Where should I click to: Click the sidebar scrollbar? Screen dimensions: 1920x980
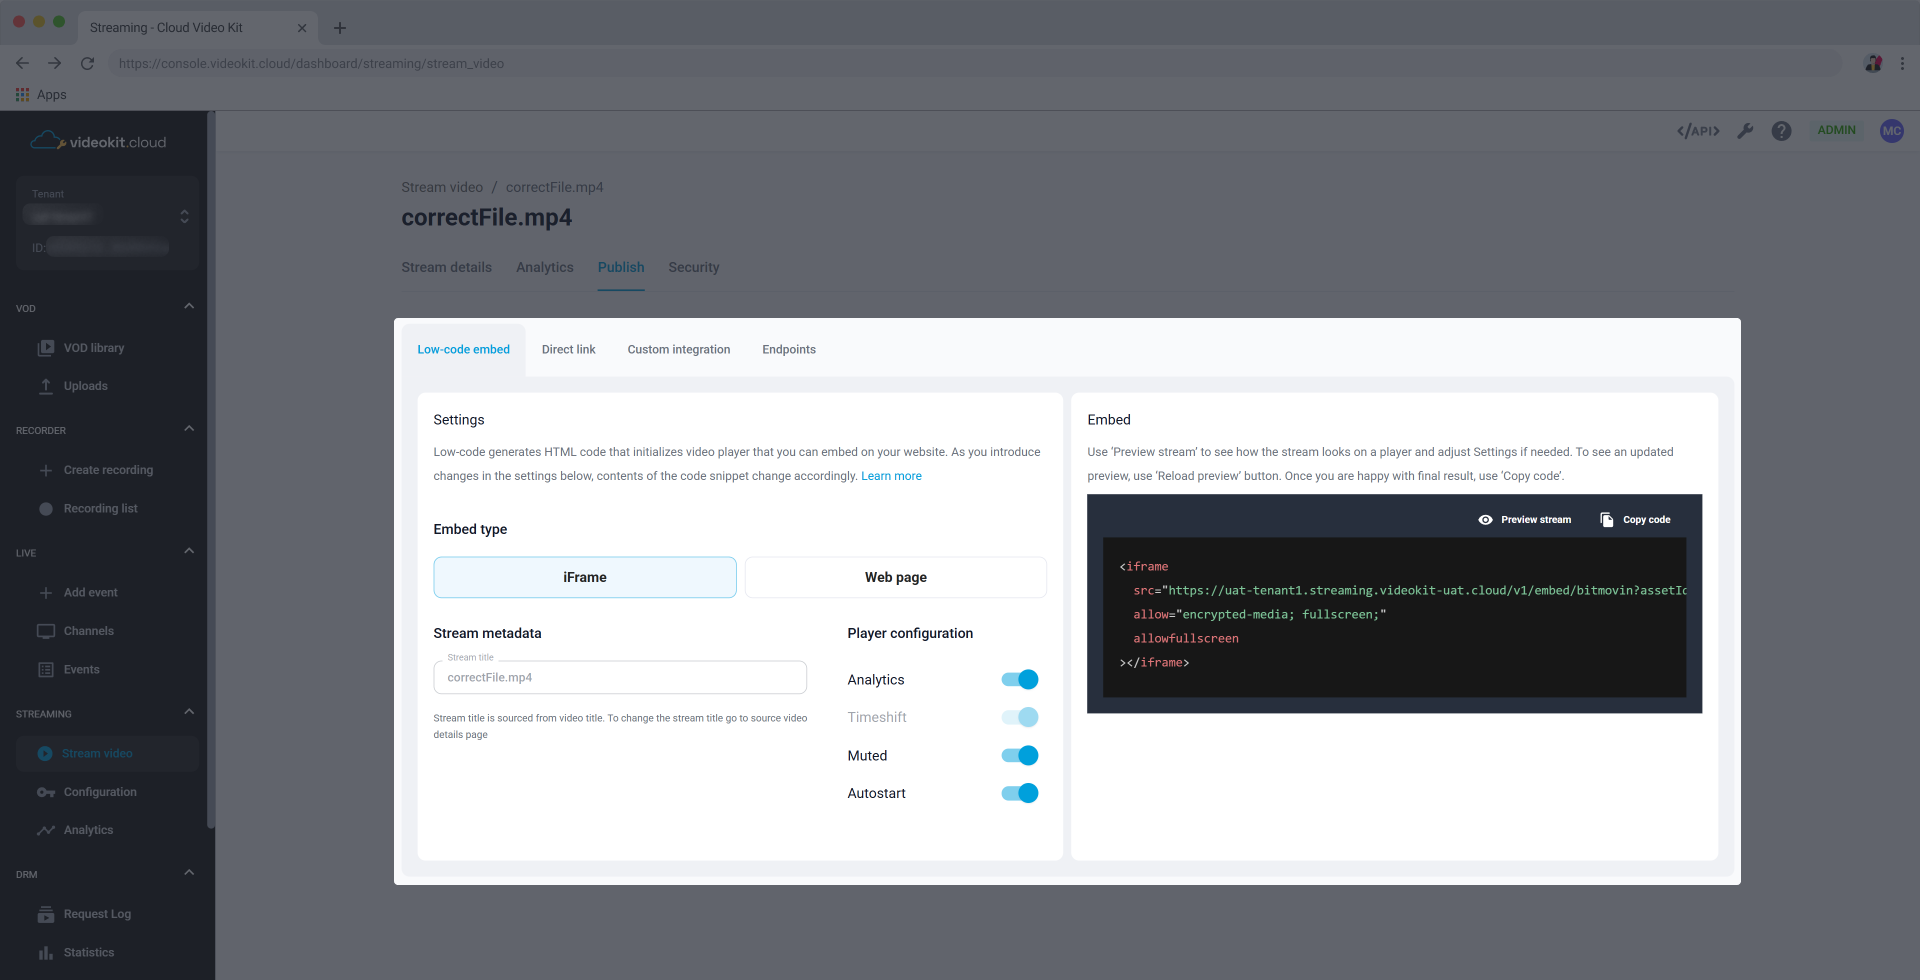point(210,470)
